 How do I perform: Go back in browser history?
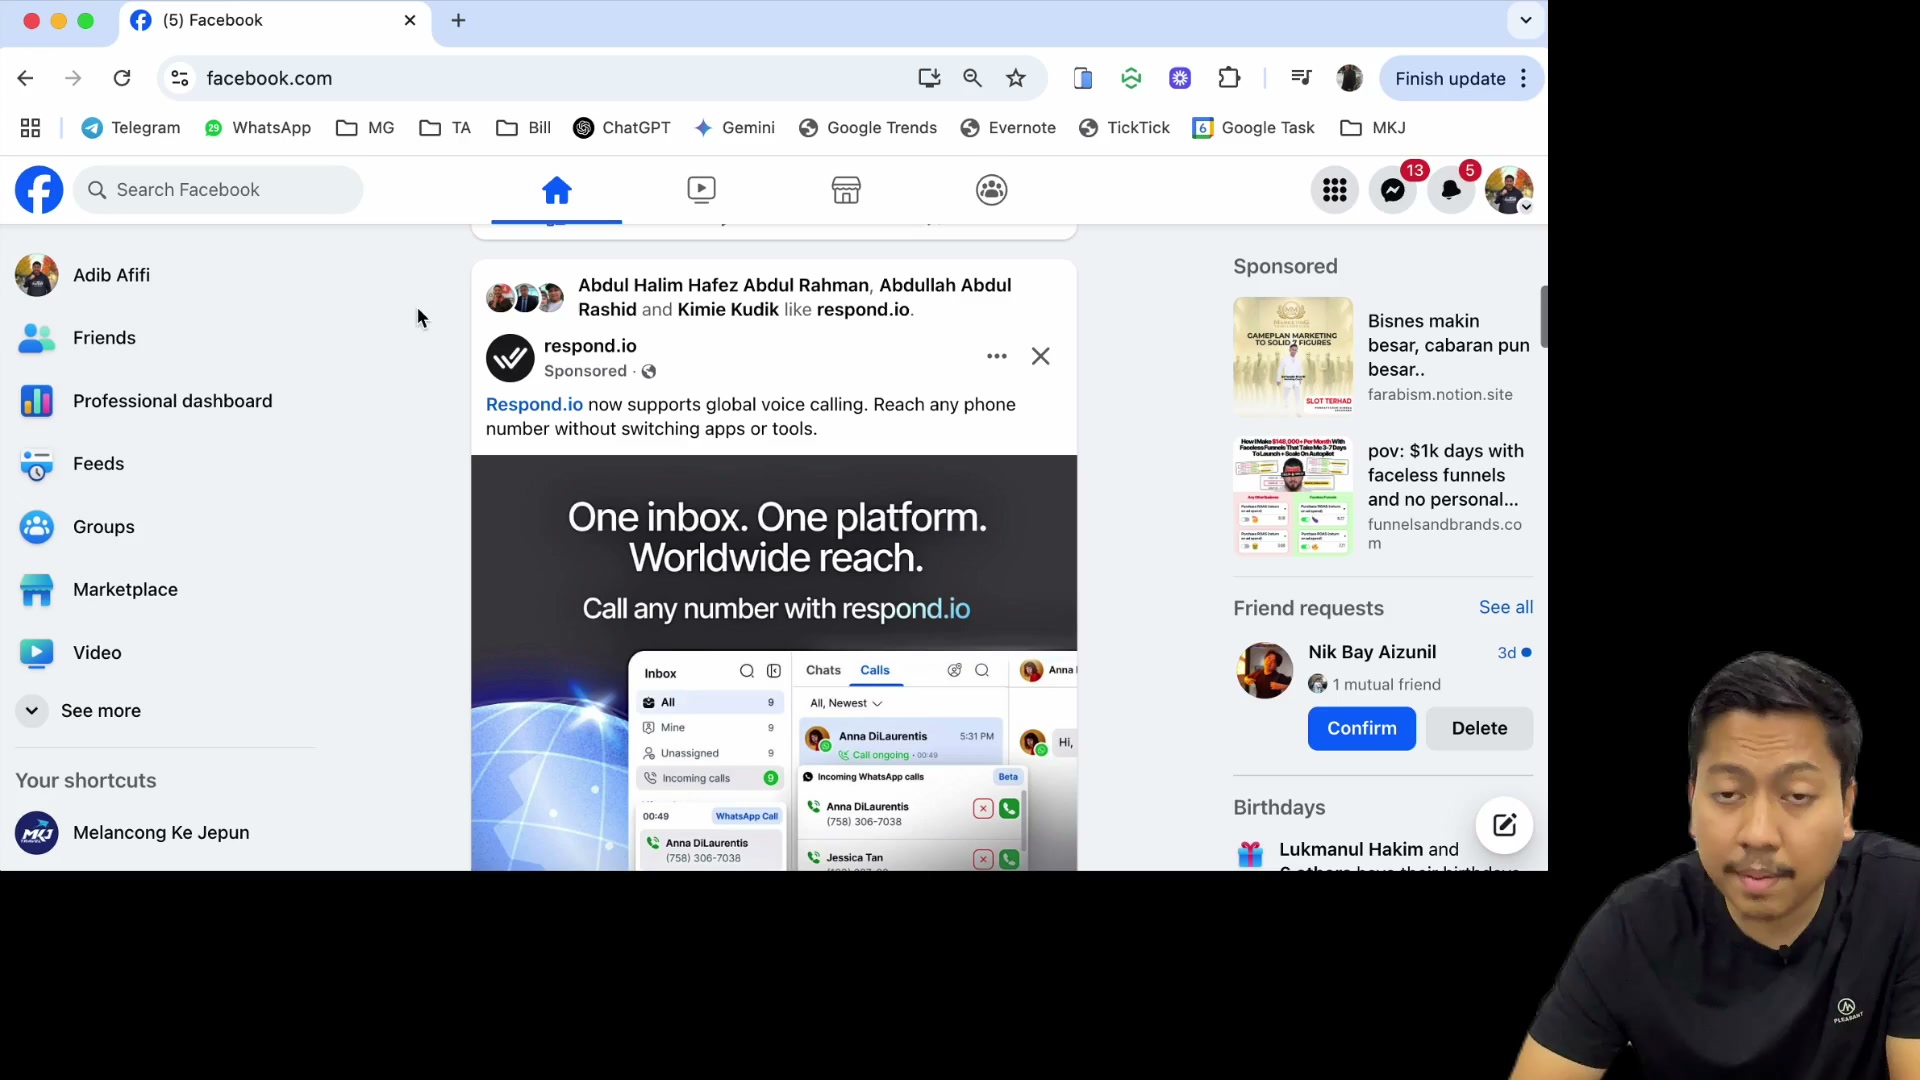(x=25, y=78)
